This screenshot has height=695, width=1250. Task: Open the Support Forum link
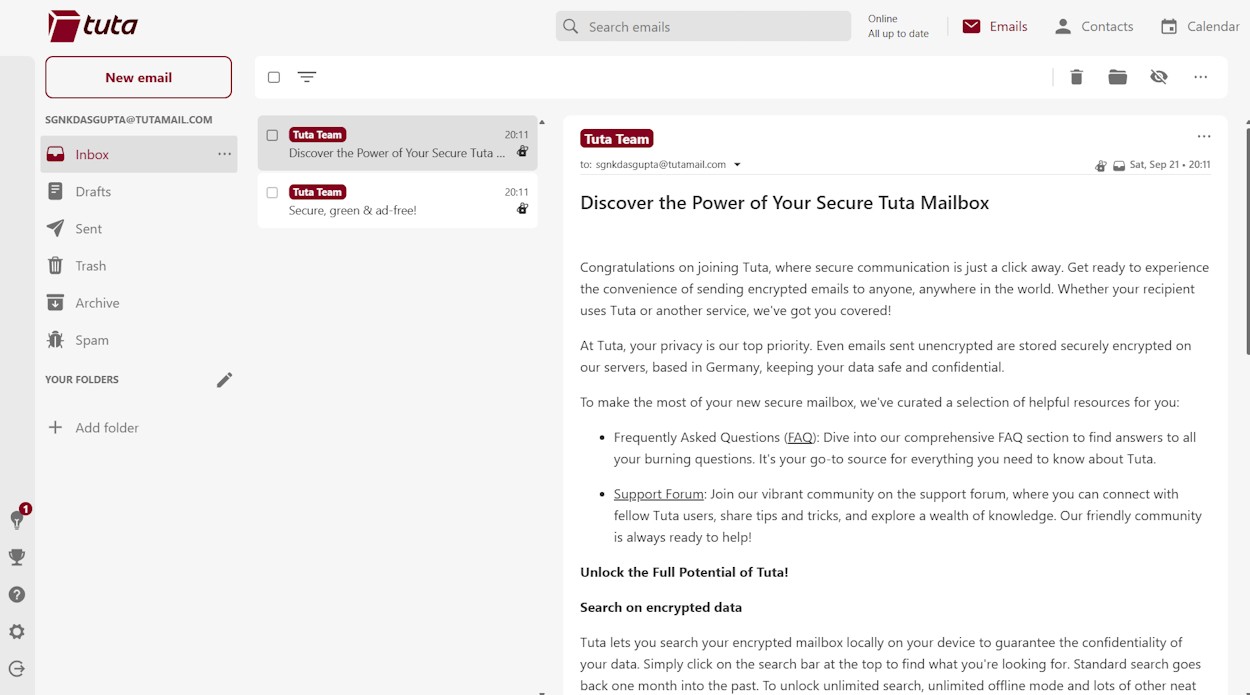659,494
